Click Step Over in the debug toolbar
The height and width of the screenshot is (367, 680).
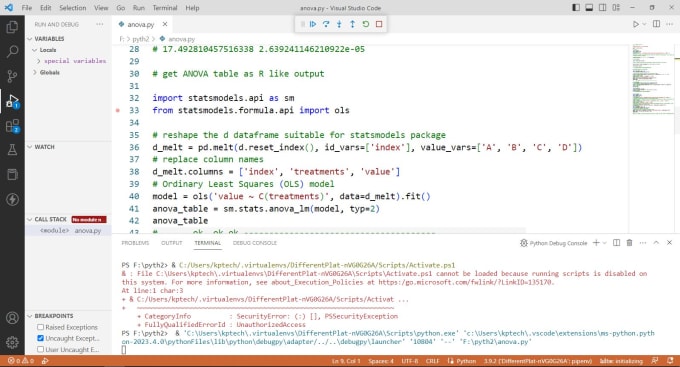tap(326, 24)
